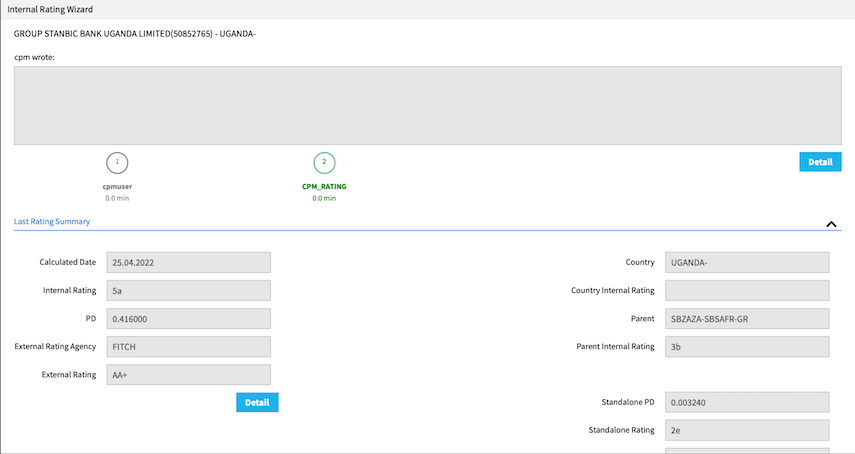
Task: Click the 'cpm wrote:' label
Action: coord(34,57)
